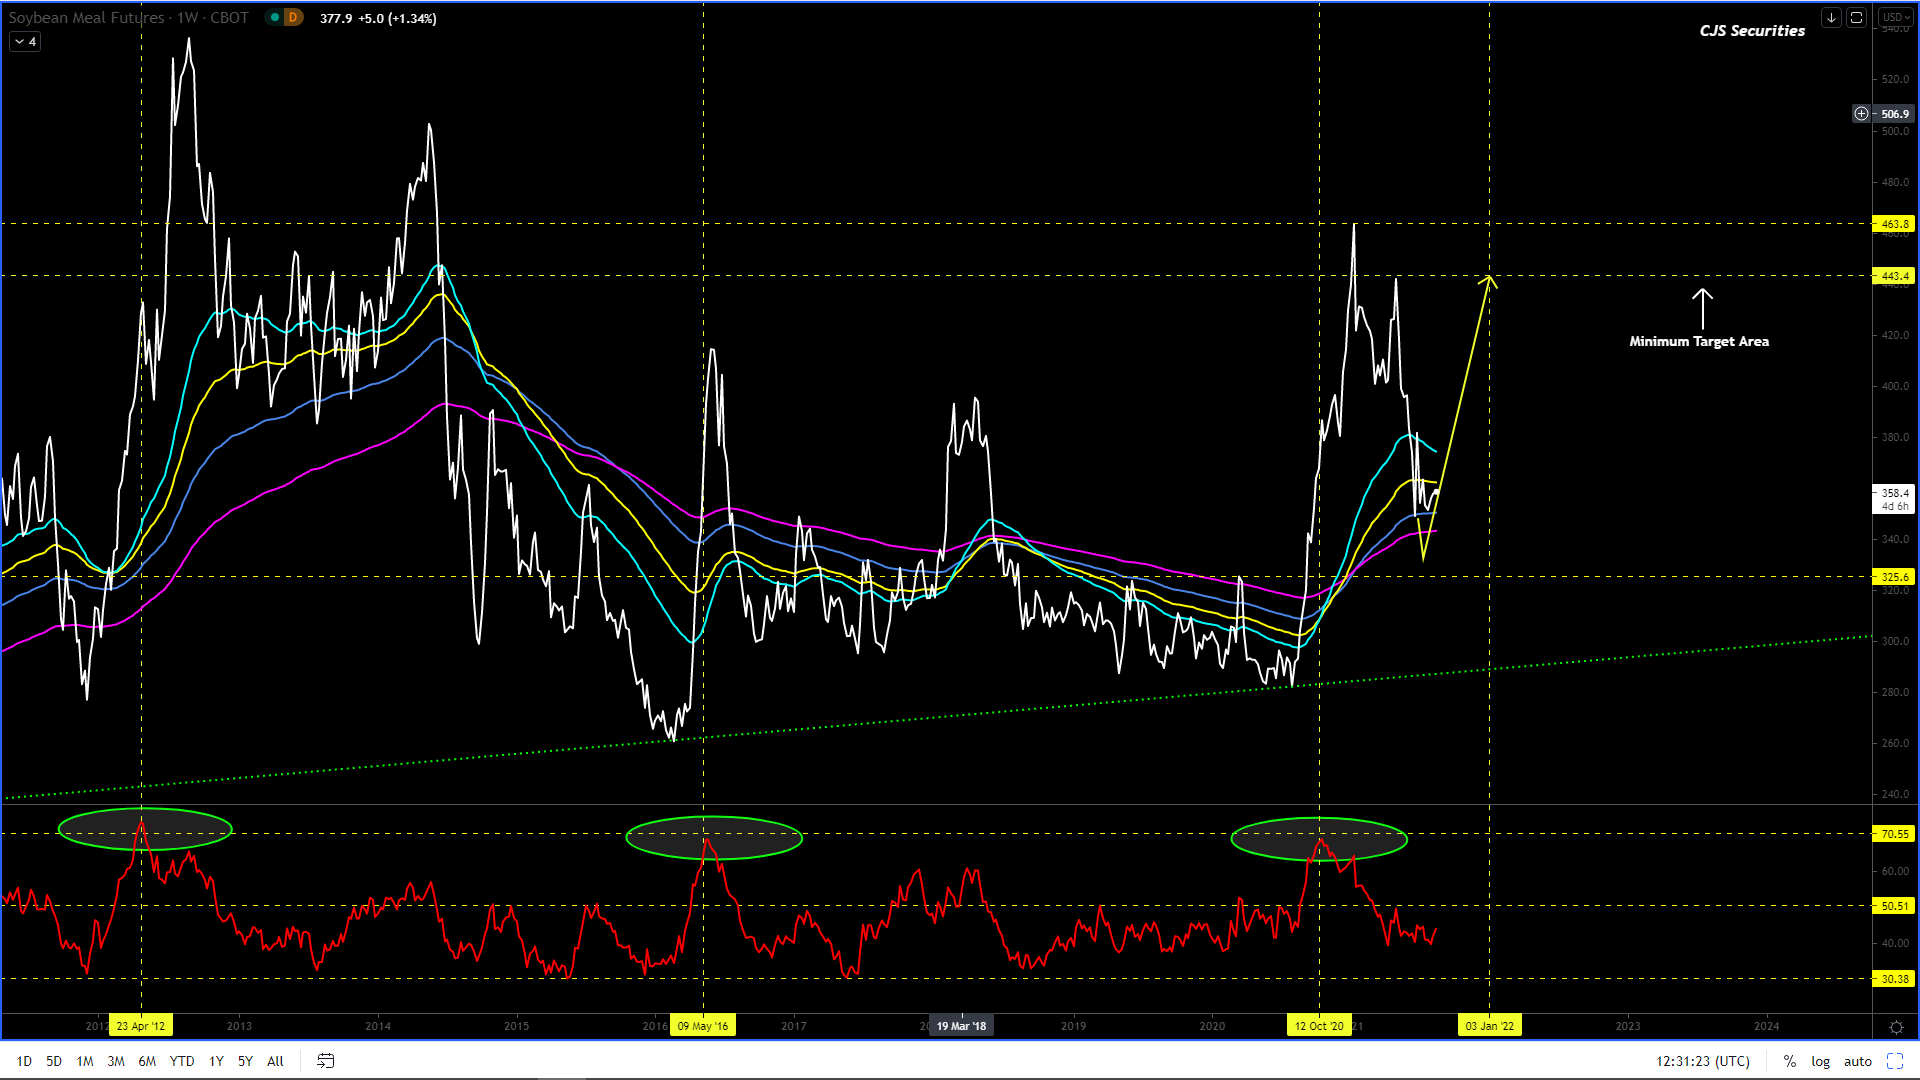This screenshot has height=1080, width=1920.
Task: Click the orange D delayed data badge
Action: pos(293,18)
